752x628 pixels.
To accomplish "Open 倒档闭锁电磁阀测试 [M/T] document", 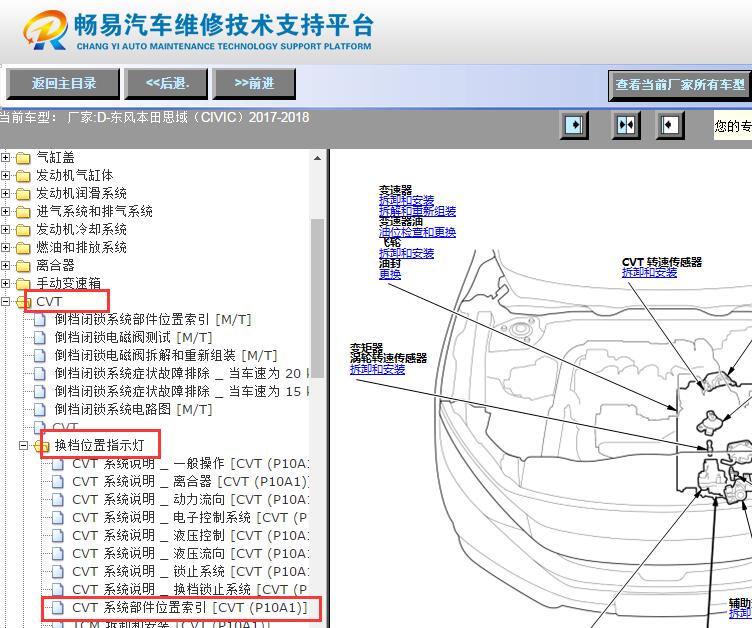I will point(133,338).
